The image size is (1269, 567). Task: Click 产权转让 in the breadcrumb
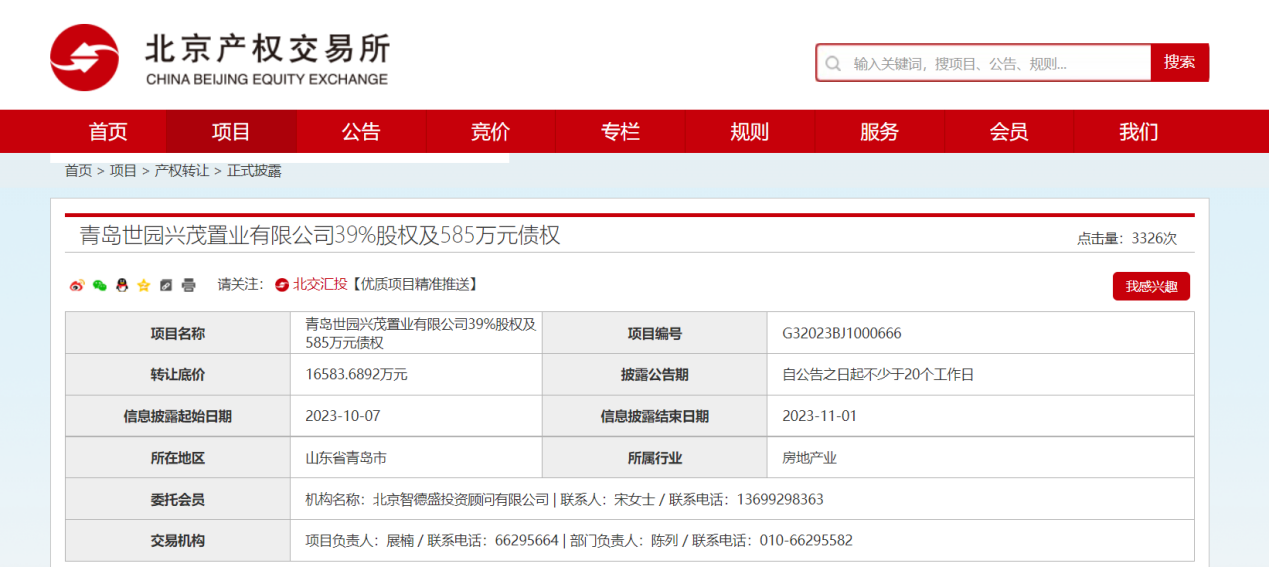click(x=181, y=171)
